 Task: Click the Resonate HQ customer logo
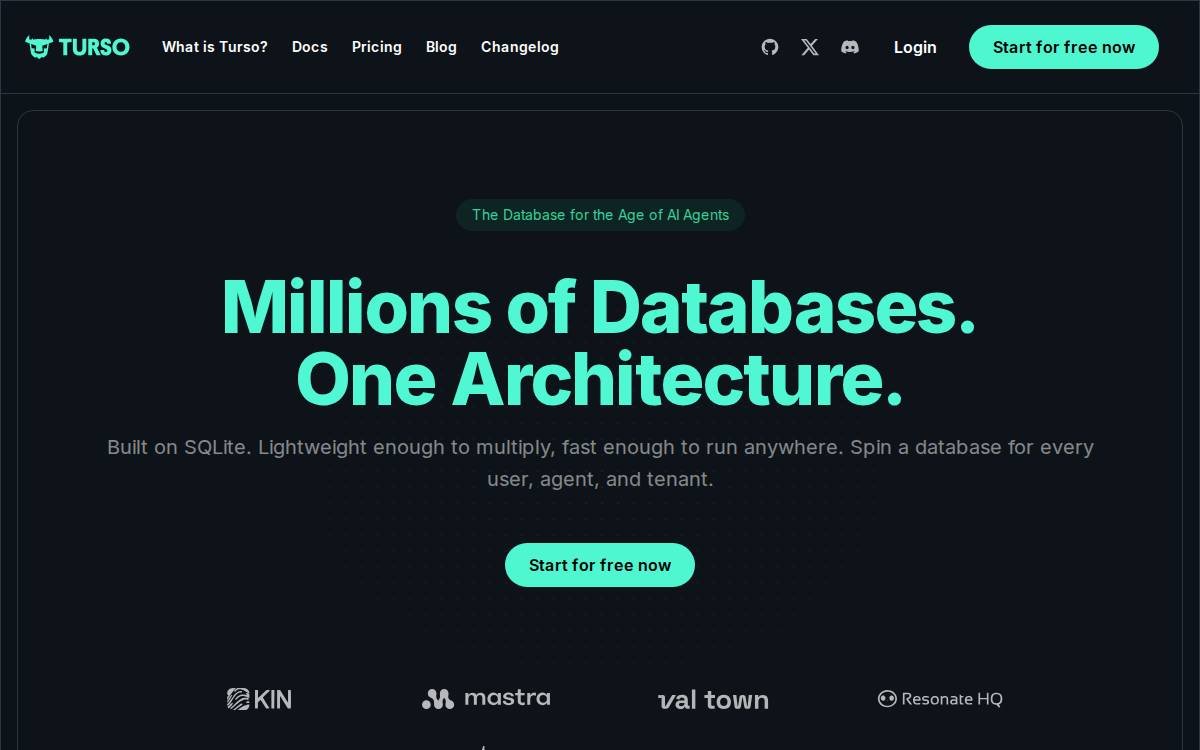tap(940, 699)
